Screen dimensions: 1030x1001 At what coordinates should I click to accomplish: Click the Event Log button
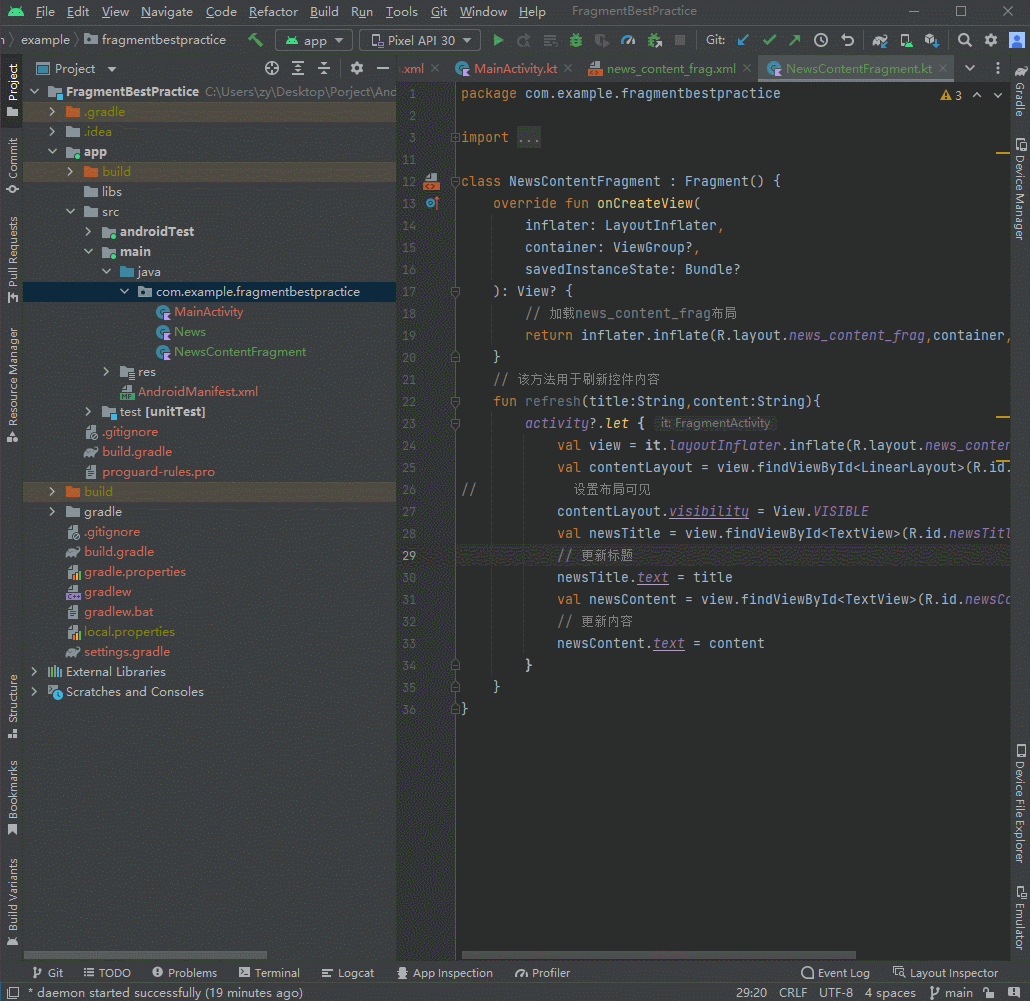coord(836,972)
